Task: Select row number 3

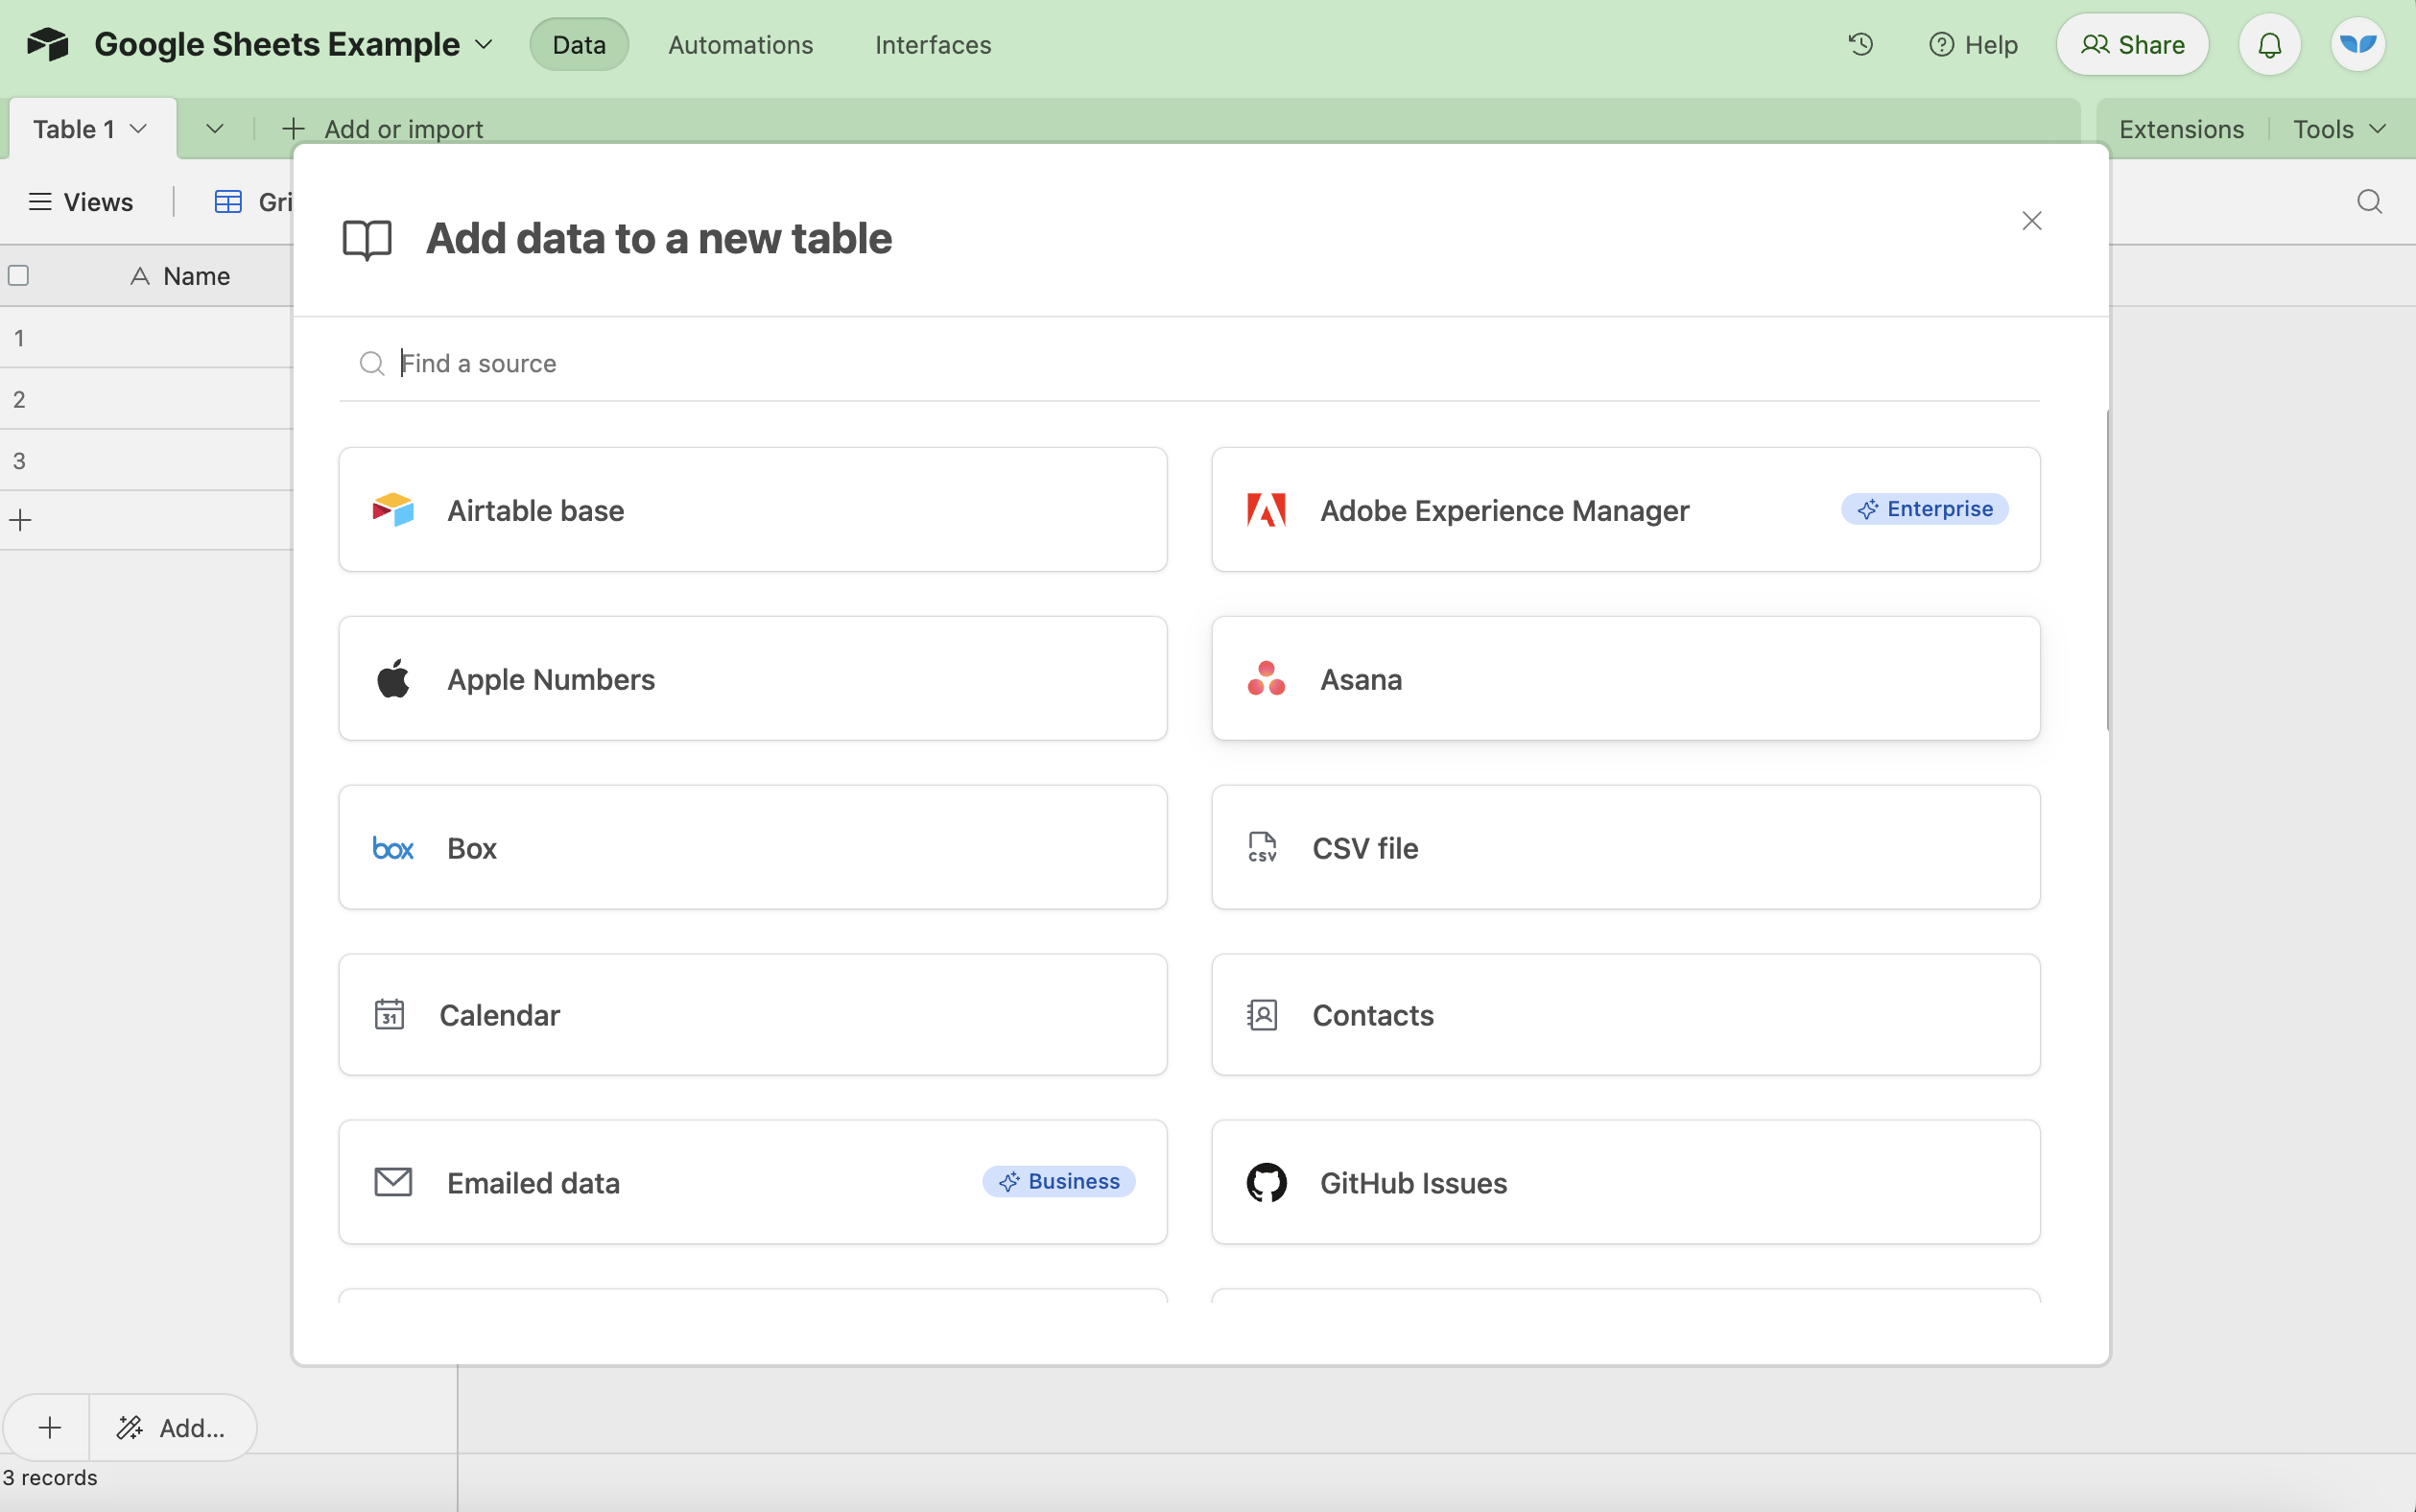Action: (19, 461)
